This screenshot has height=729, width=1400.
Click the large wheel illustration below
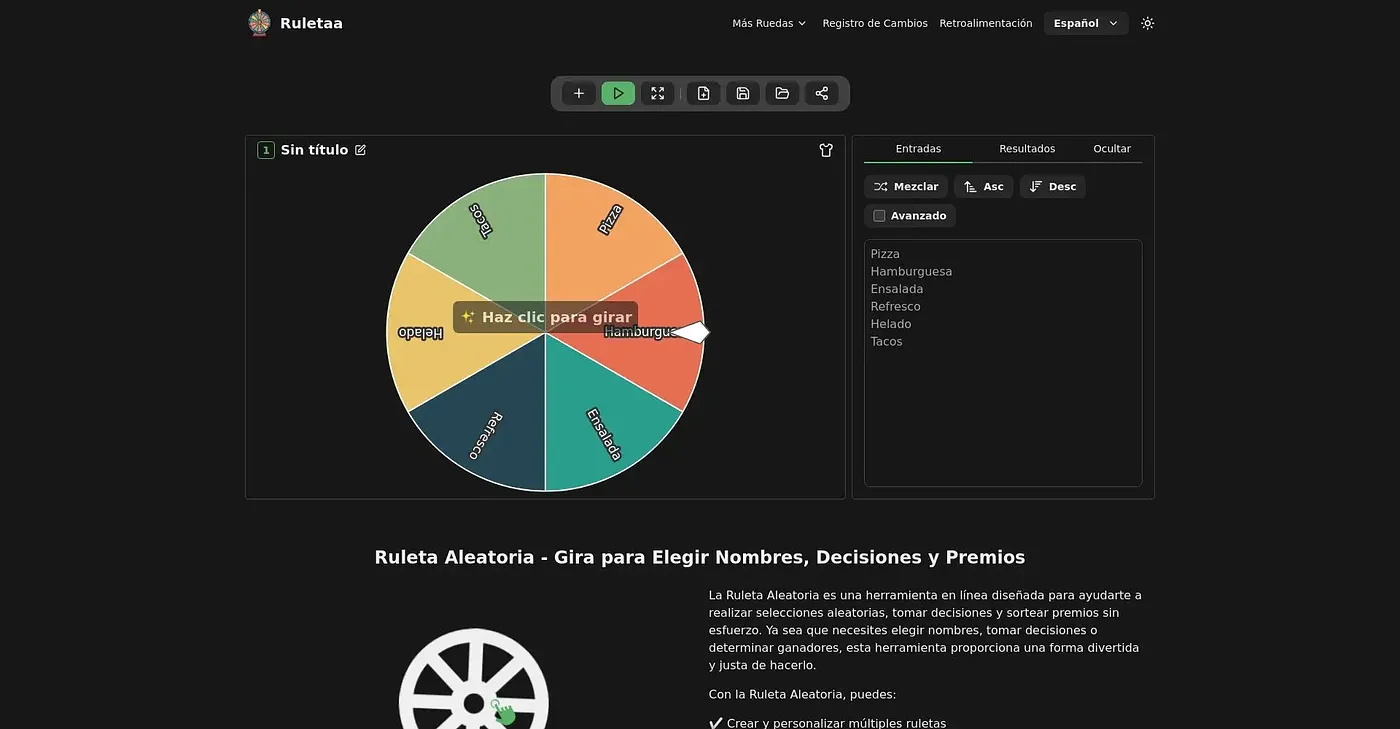(x=474, y=680)
